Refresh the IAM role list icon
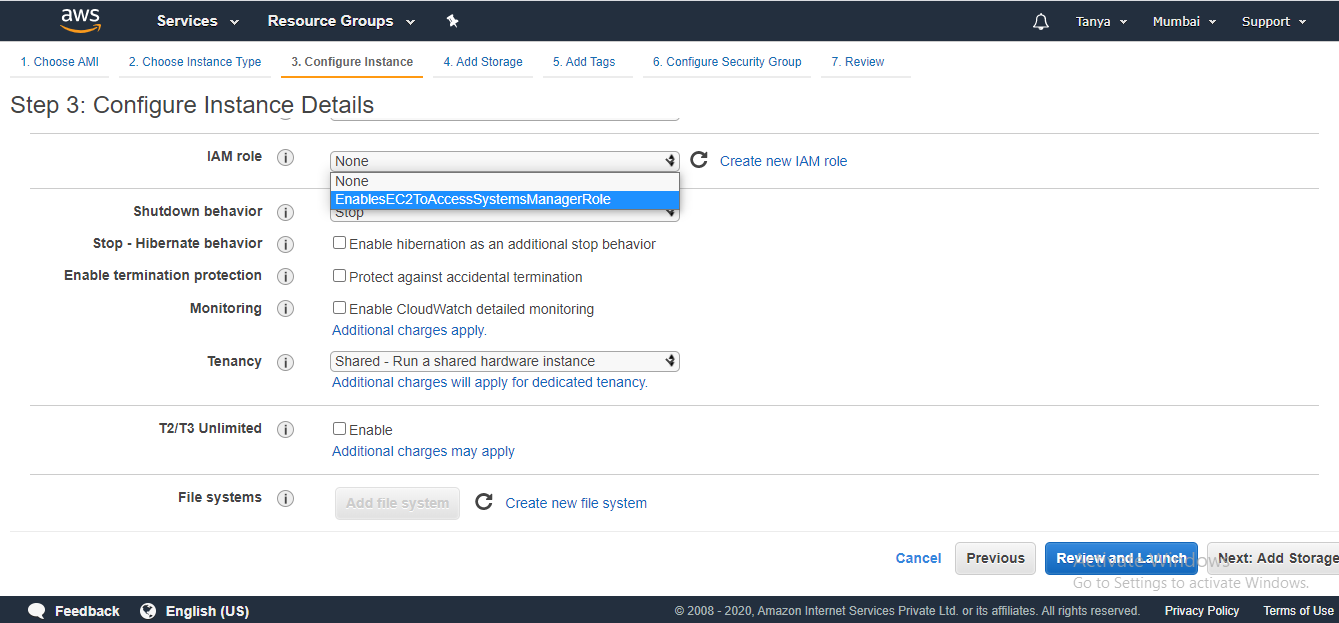The height and width of the screenshot is (623, 1339). point(699,160)
